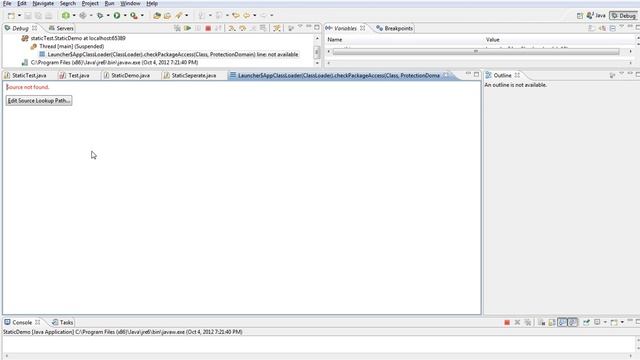Switch to the Servers tab
This screenshot has width=640, height=360.
point(61,28)
